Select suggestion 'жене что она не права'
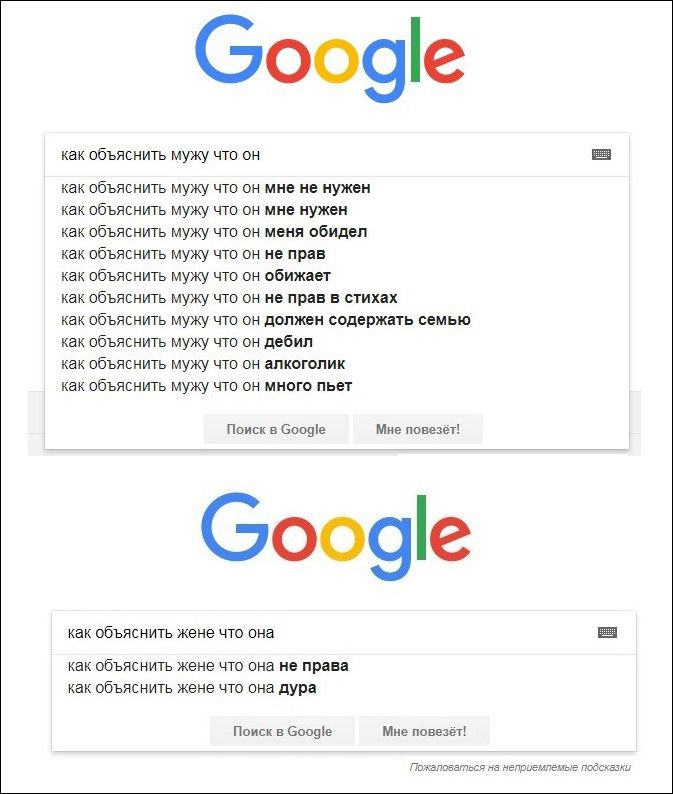Screen dimensions: 673x794 click(208, 666)
